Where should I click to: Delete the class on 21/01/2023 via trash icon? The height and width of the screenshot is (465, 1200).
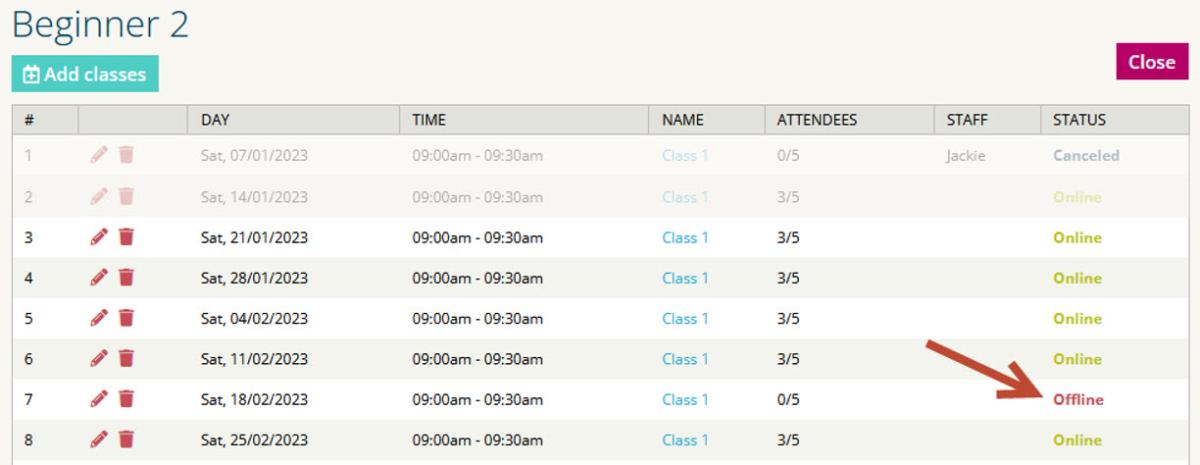pyautogui.click(x=126, y=237)
